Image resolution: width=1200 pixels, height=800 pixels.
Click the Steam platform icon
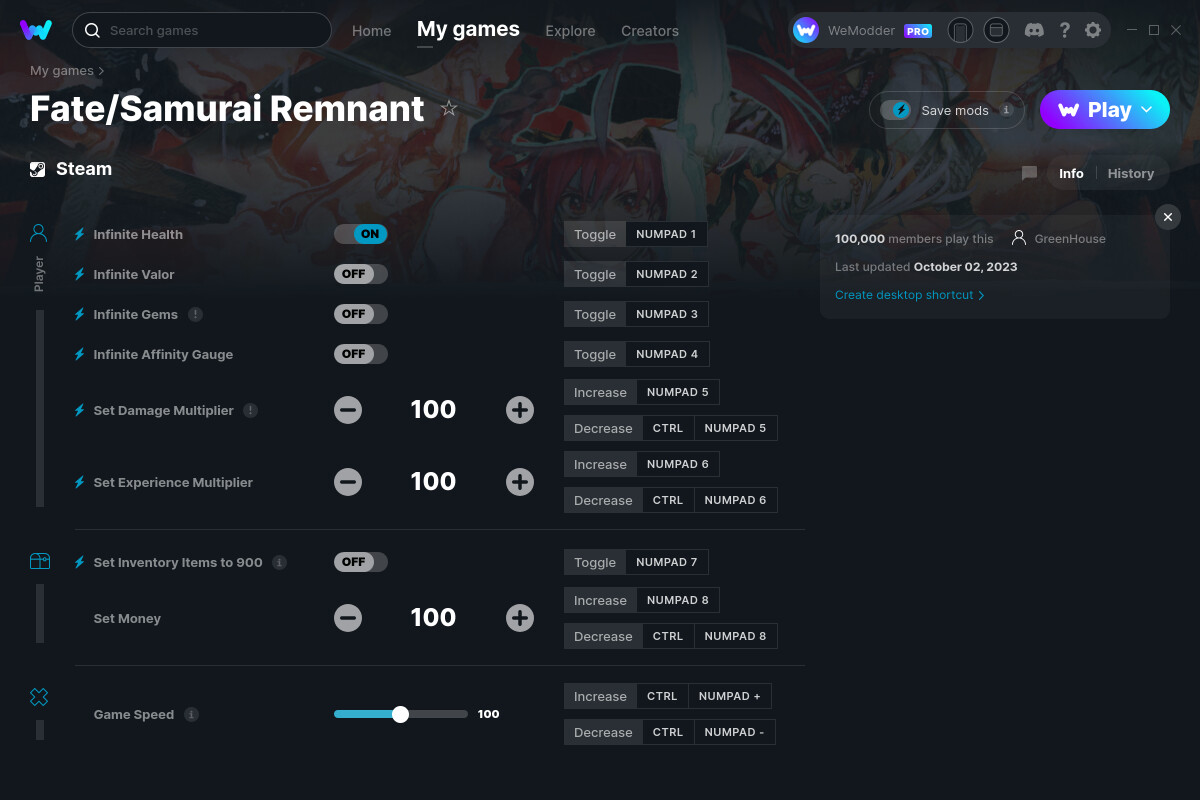click(x=38, y=169)
